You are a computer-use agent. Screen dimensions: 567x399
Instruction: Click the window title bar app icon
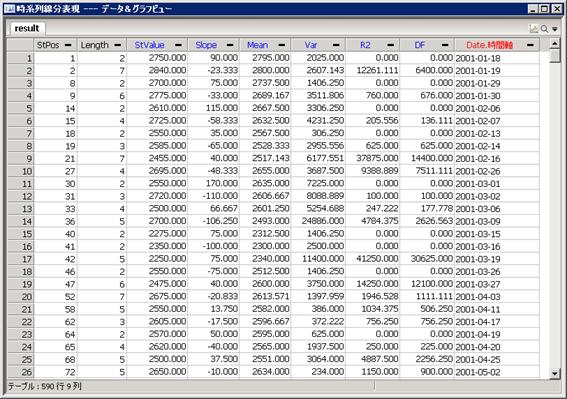9,9
